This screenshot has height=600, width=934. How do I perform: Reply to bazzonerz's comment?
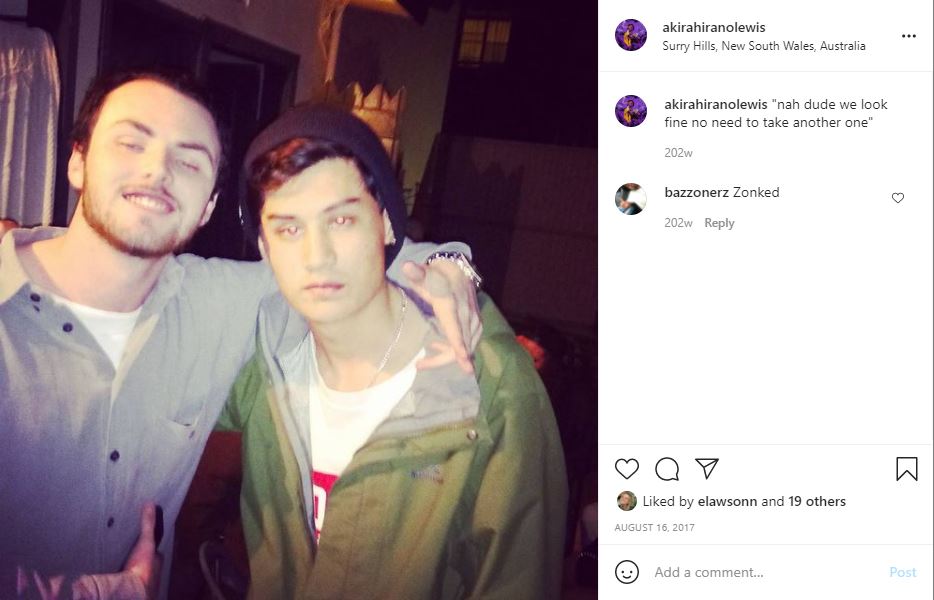coord(719,223)
